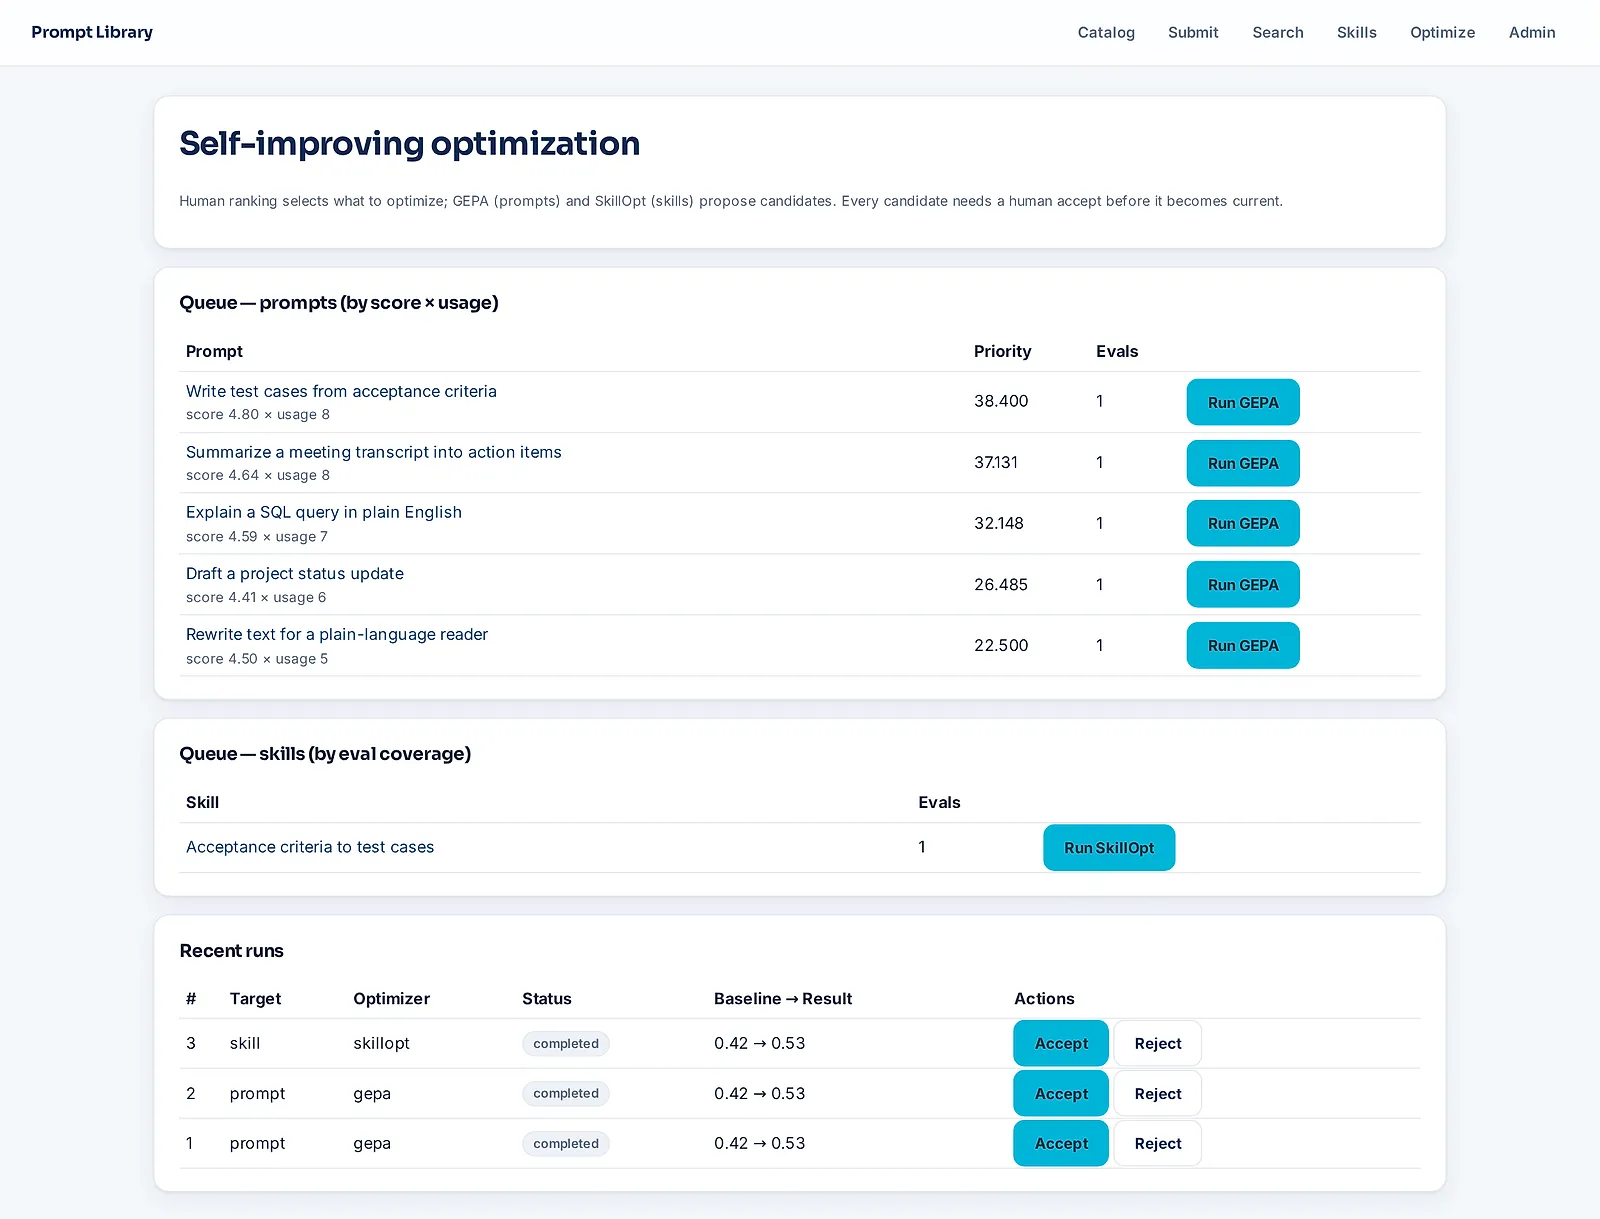Click Run SkillOpt for Acceptance criteria skill
This screenshot has width=1600, height=1219.
pyautogui.click(x=1109, y=847)
